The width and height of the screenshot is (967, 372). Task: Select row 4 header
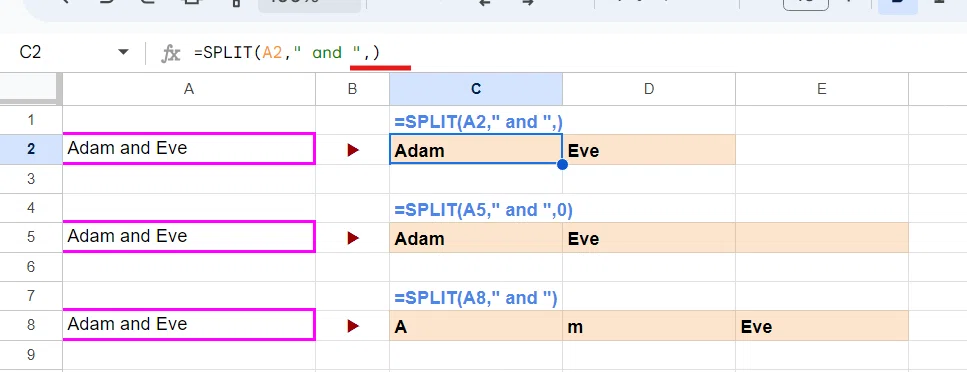coord(31,208)
